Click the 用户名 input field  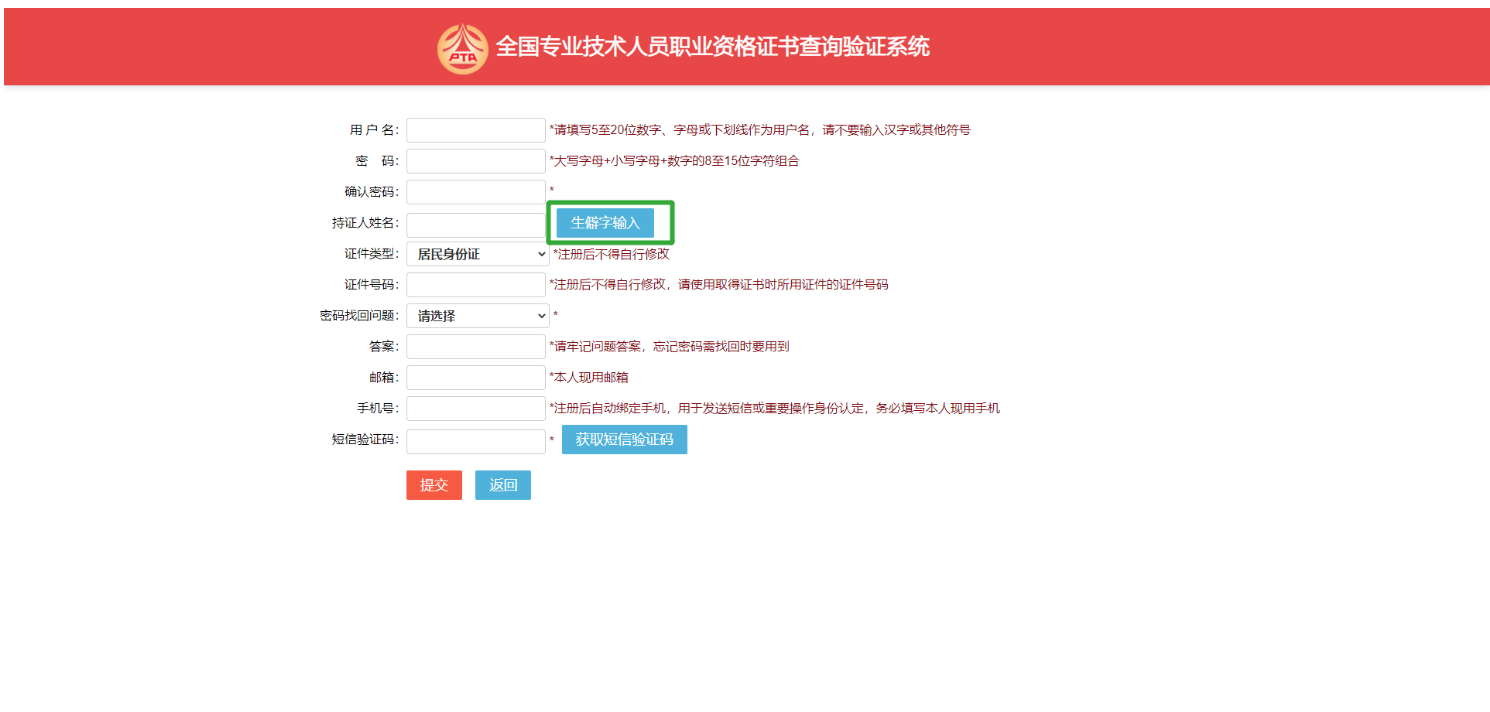pos(475,130)
